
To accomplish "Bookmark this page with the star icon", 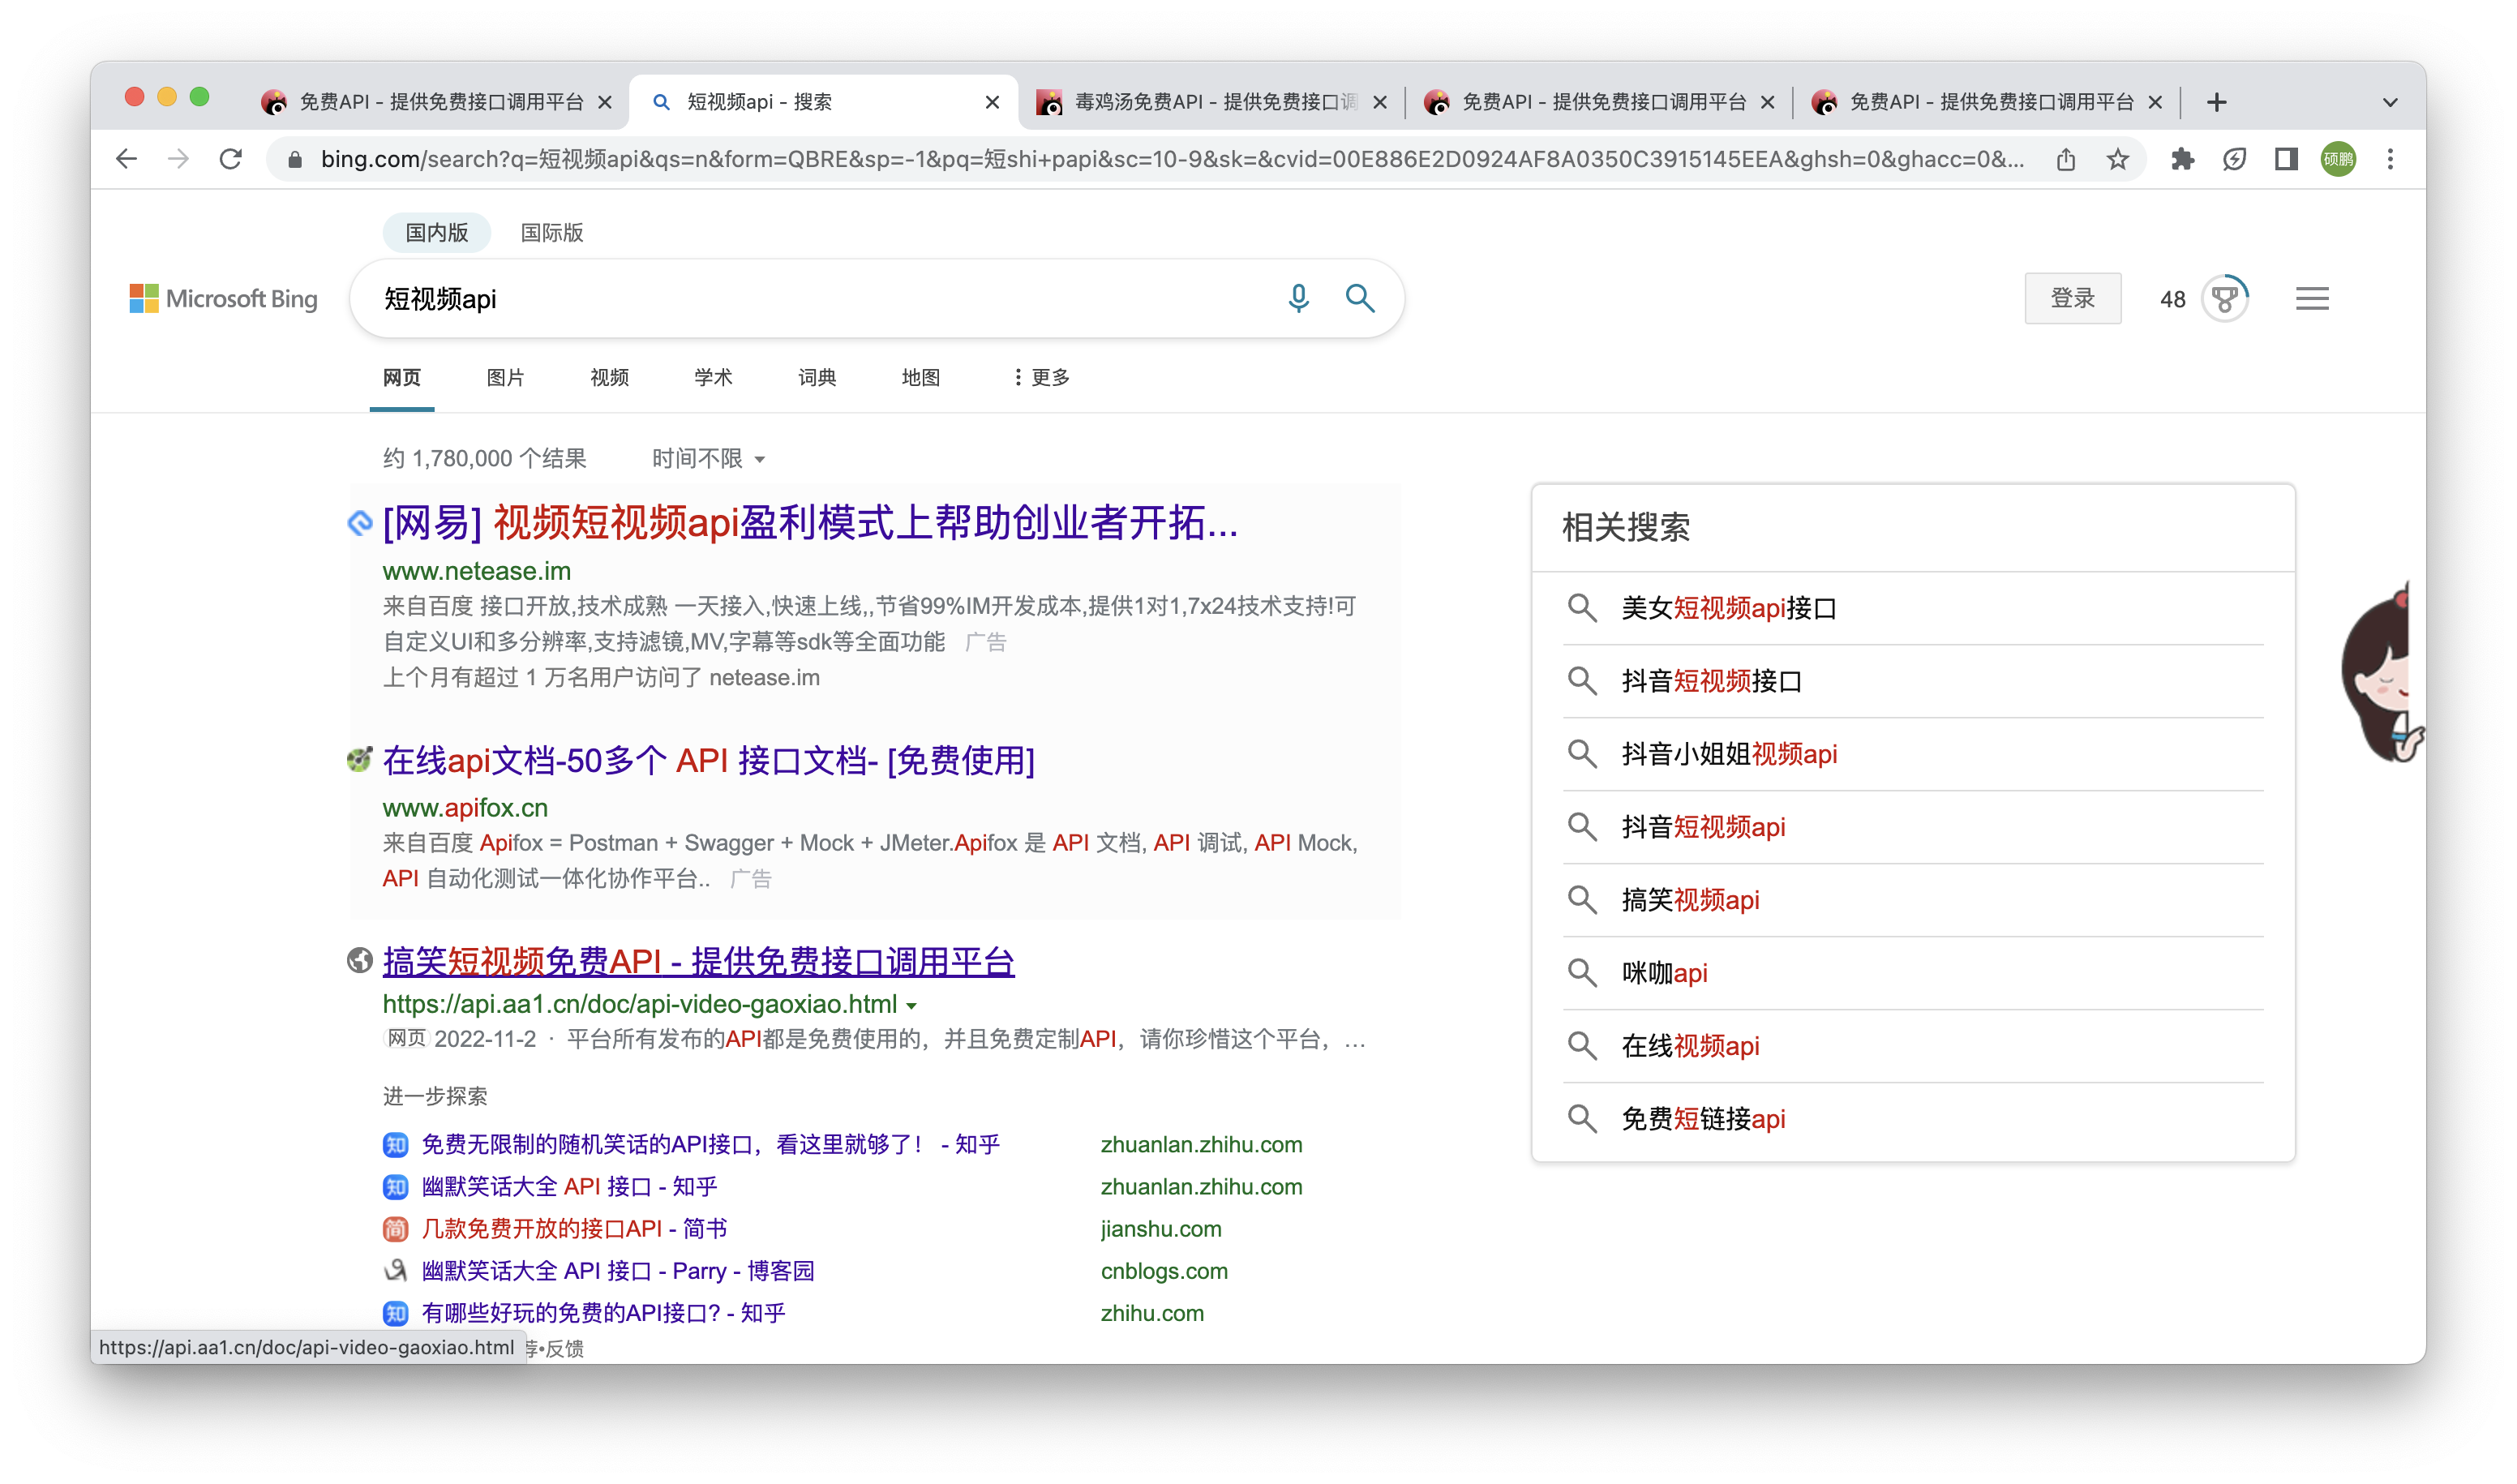I will coord(2118,159).
